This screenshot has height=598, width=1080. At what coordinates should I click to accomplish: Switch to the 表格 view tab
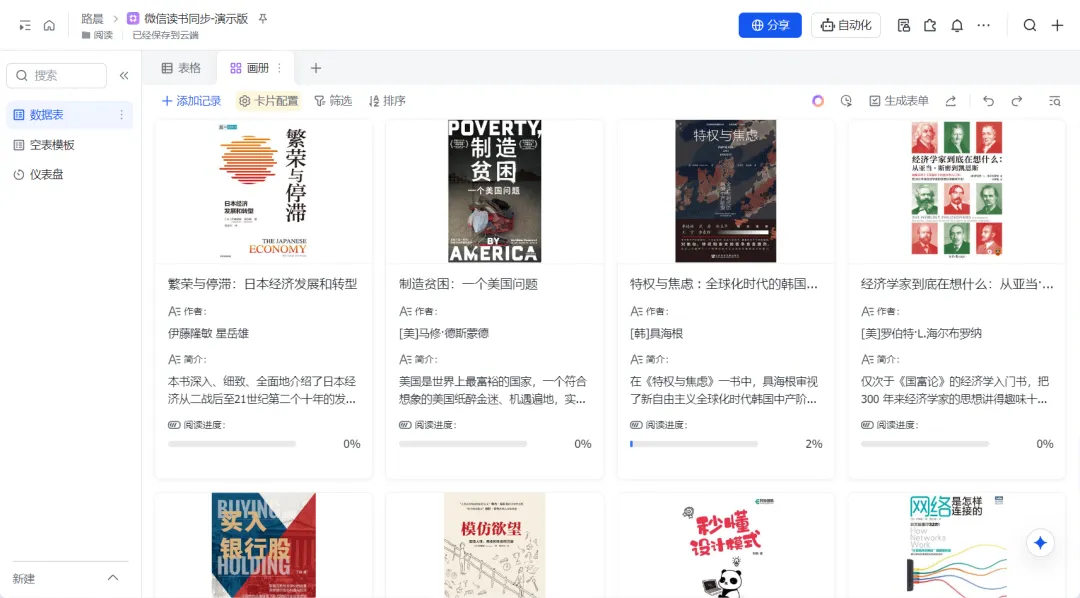pos(181,68)
